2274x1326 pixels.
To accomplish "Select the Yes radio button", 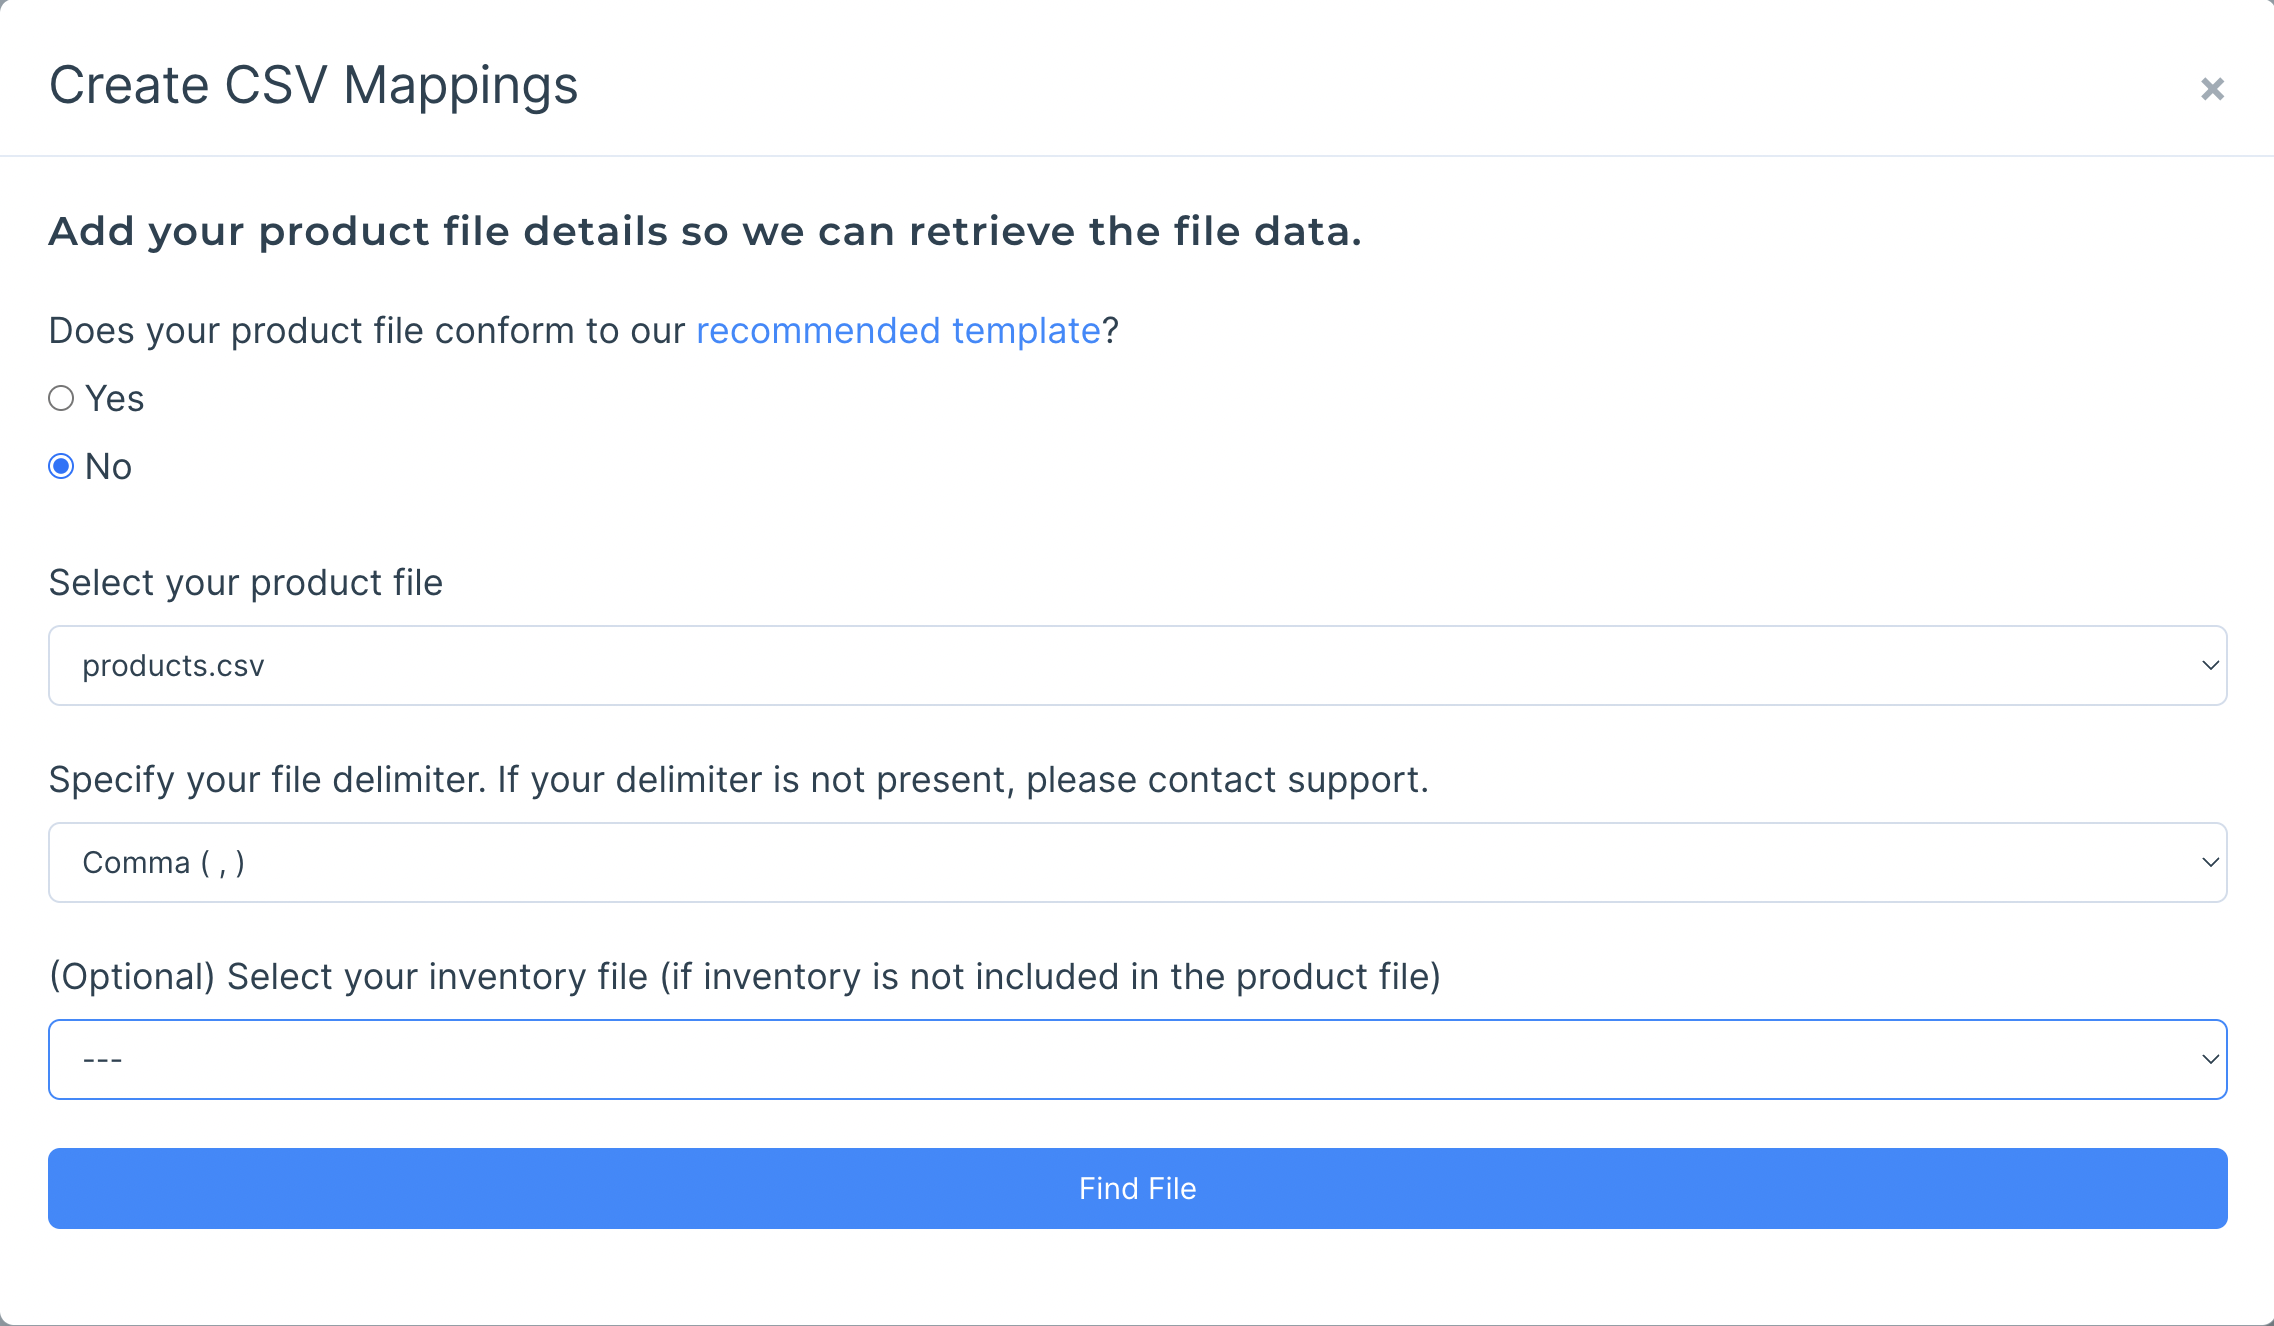I will point(61,398).
